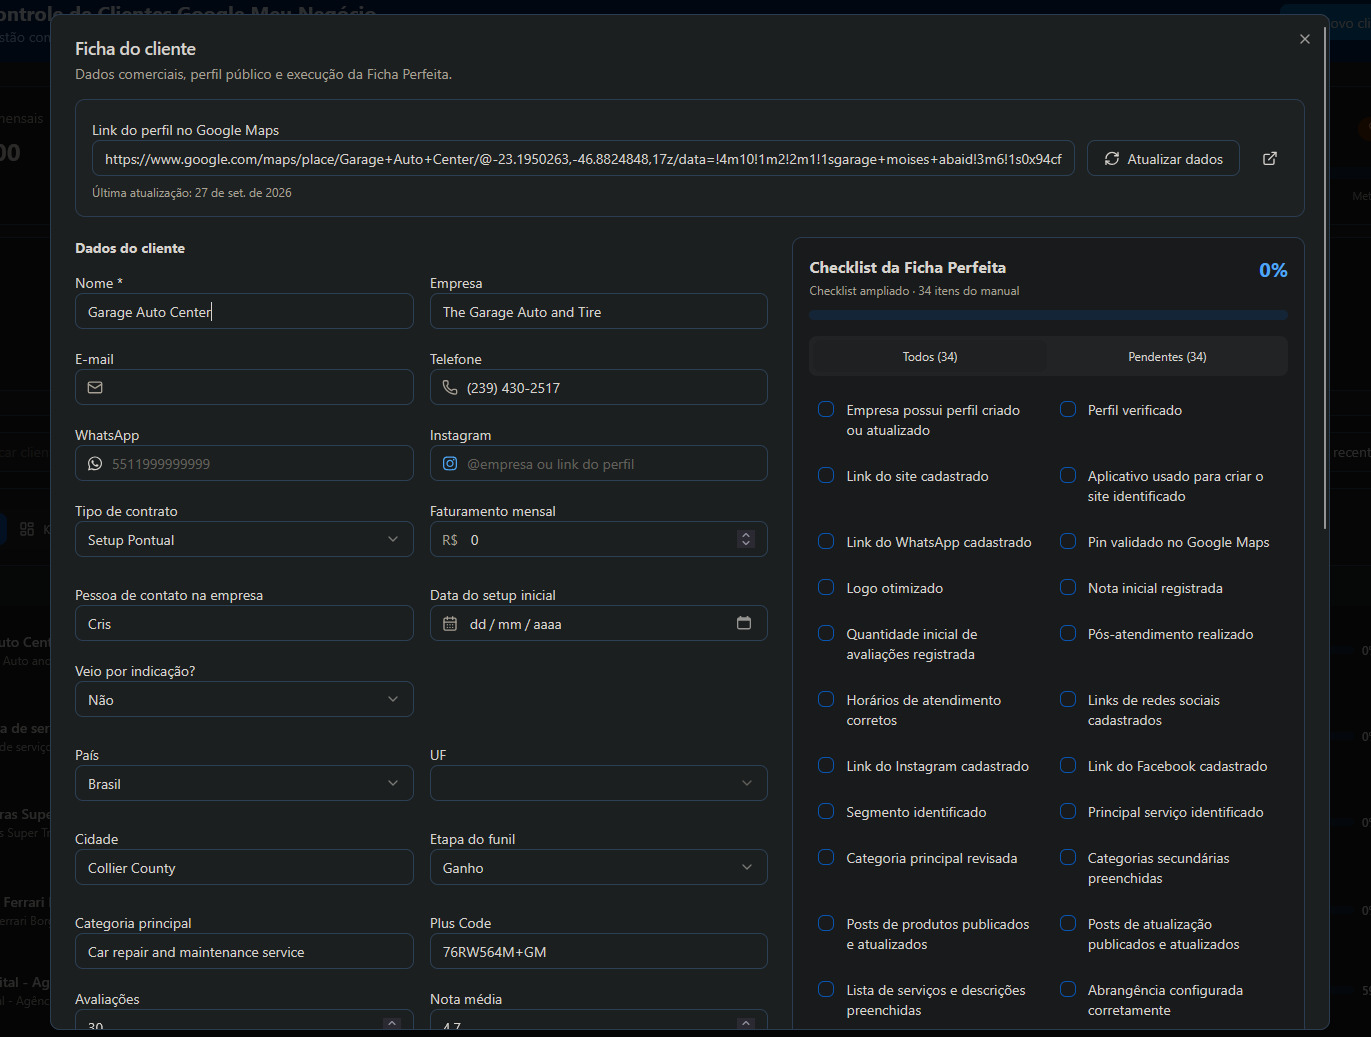This screenshot has width=1371, height=1037.
Task: Check 'Categorias secundárias preenchidas'
Action: [x=1068, y=857]
